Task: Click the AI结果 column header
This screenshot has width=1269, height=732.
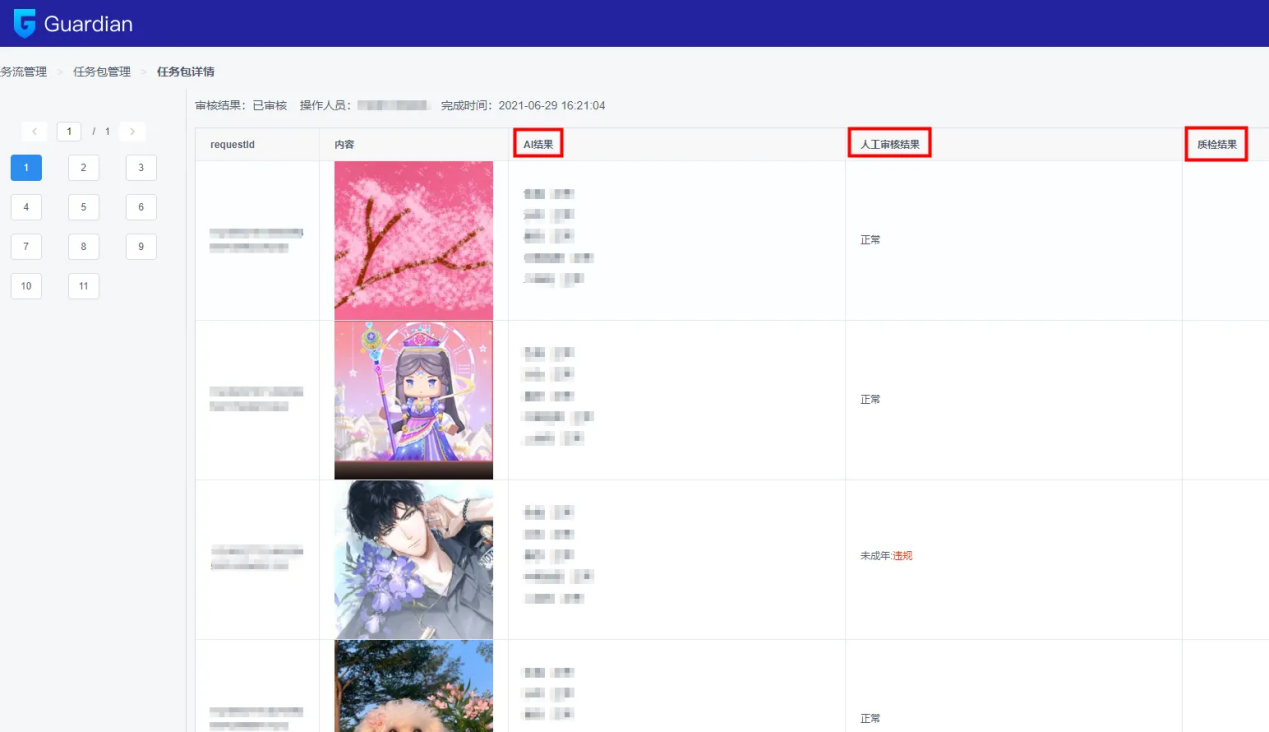Action: point(538,144)
